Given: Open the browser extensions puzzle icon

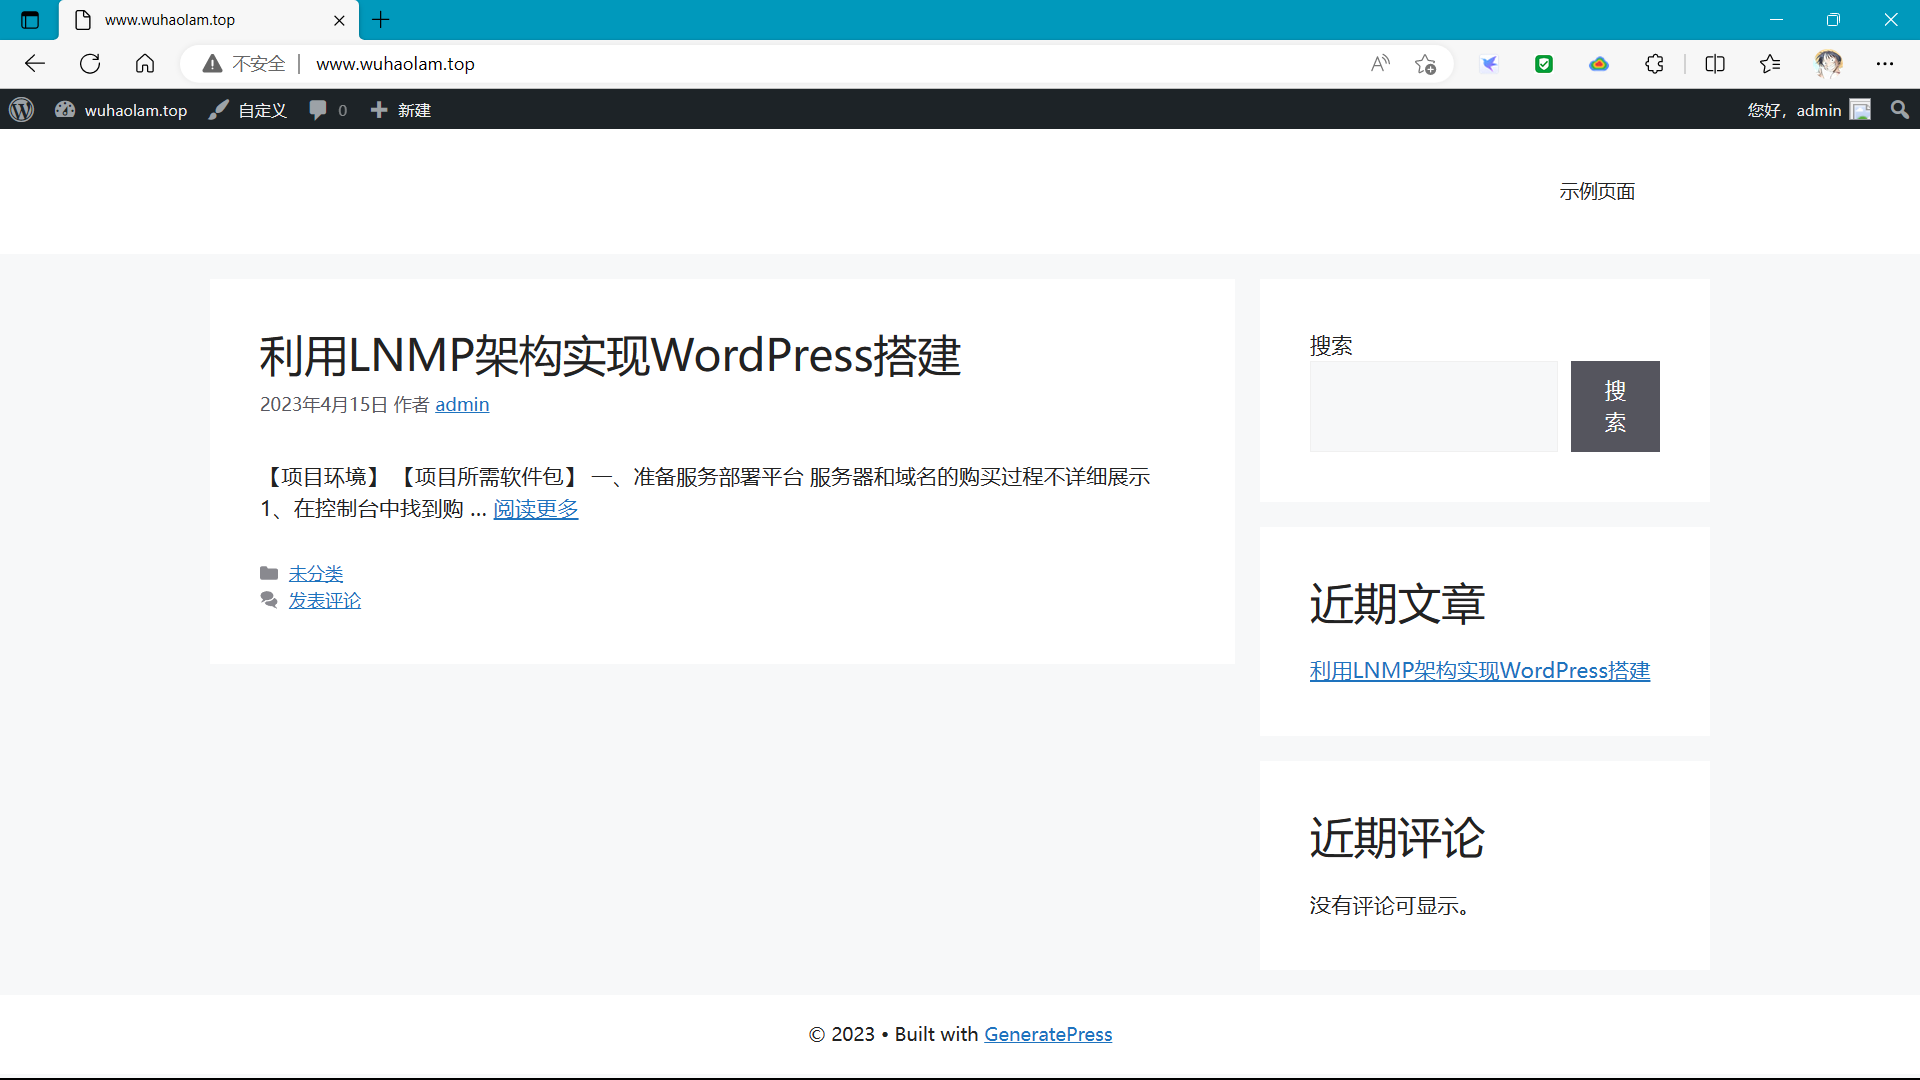Looking at the screenshot, I should pos(1654,64).
